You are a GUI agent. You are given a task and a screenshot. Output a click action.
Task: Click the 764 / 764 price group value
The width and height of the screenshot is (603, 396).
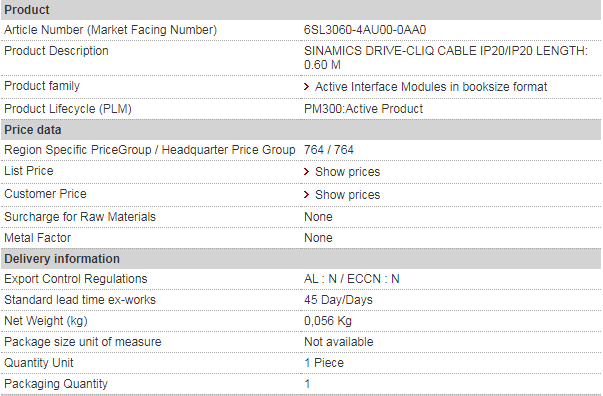coord(328,150)
